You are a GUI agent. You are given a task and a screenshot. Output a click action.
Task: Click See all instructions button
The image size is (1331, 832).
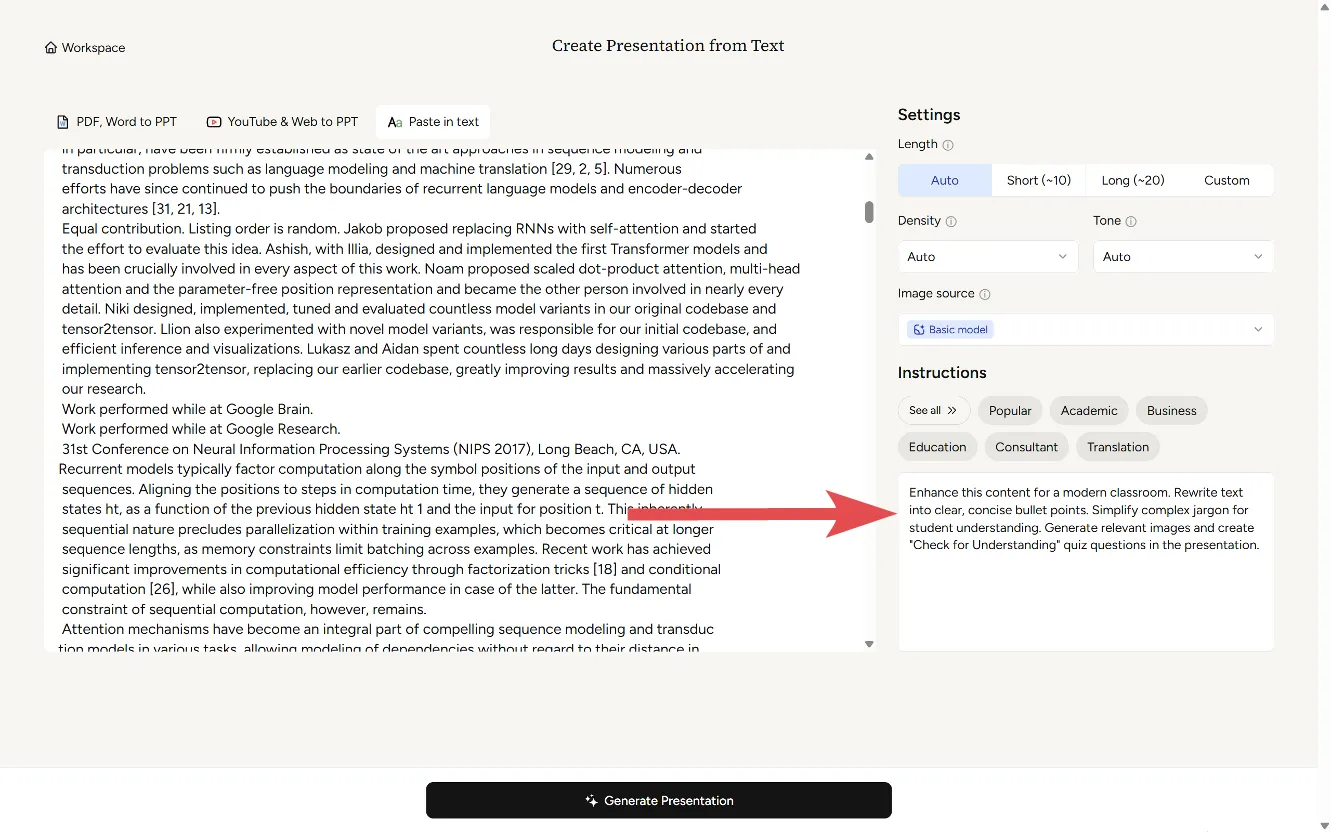pos(933,411)
